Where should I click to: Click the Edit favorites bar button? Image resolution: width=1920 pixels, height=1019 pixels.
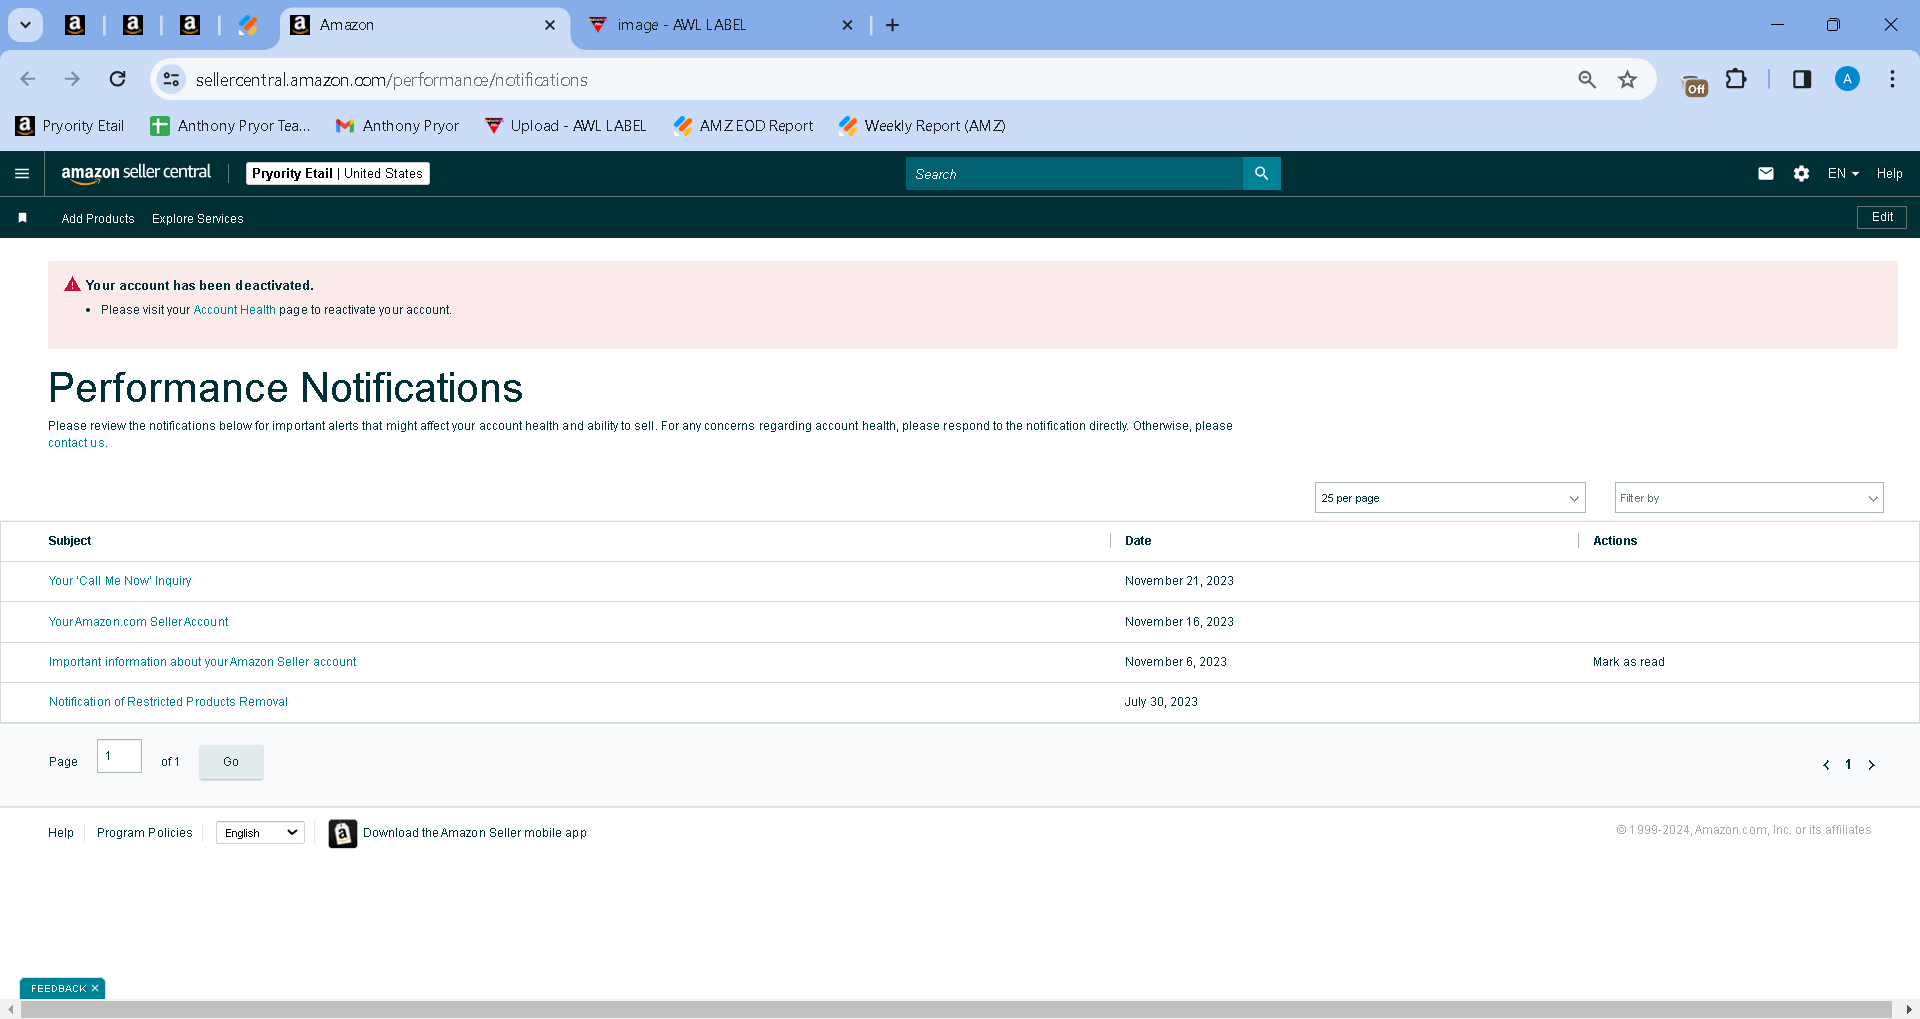pos(1882,217)
